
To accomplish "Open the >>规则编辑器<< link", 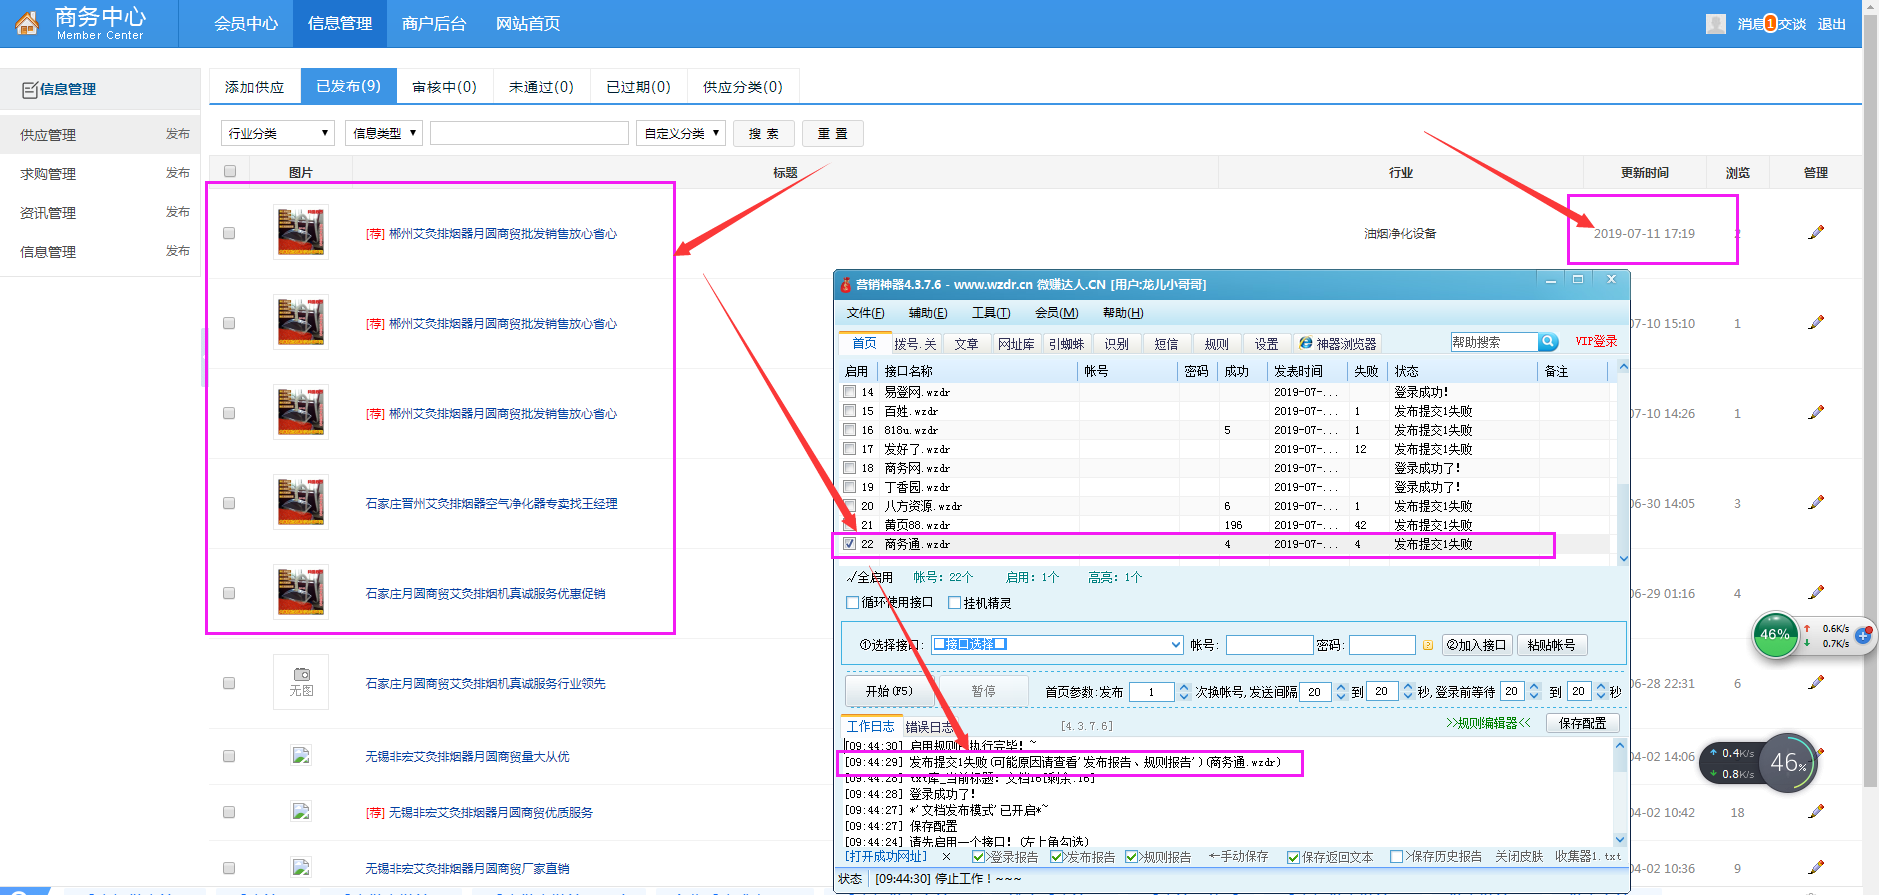I will coord(1488,723).
